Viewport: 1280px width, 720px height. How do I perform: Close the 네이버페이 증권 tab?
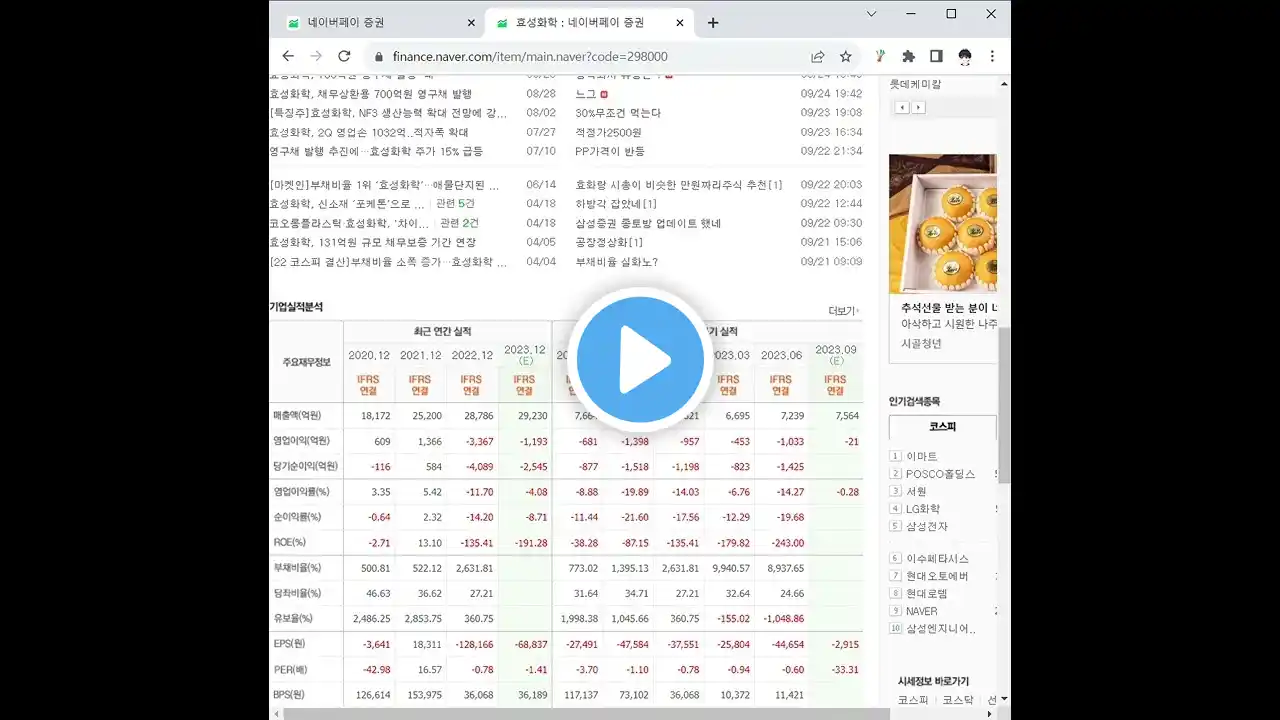coord(471,22)
